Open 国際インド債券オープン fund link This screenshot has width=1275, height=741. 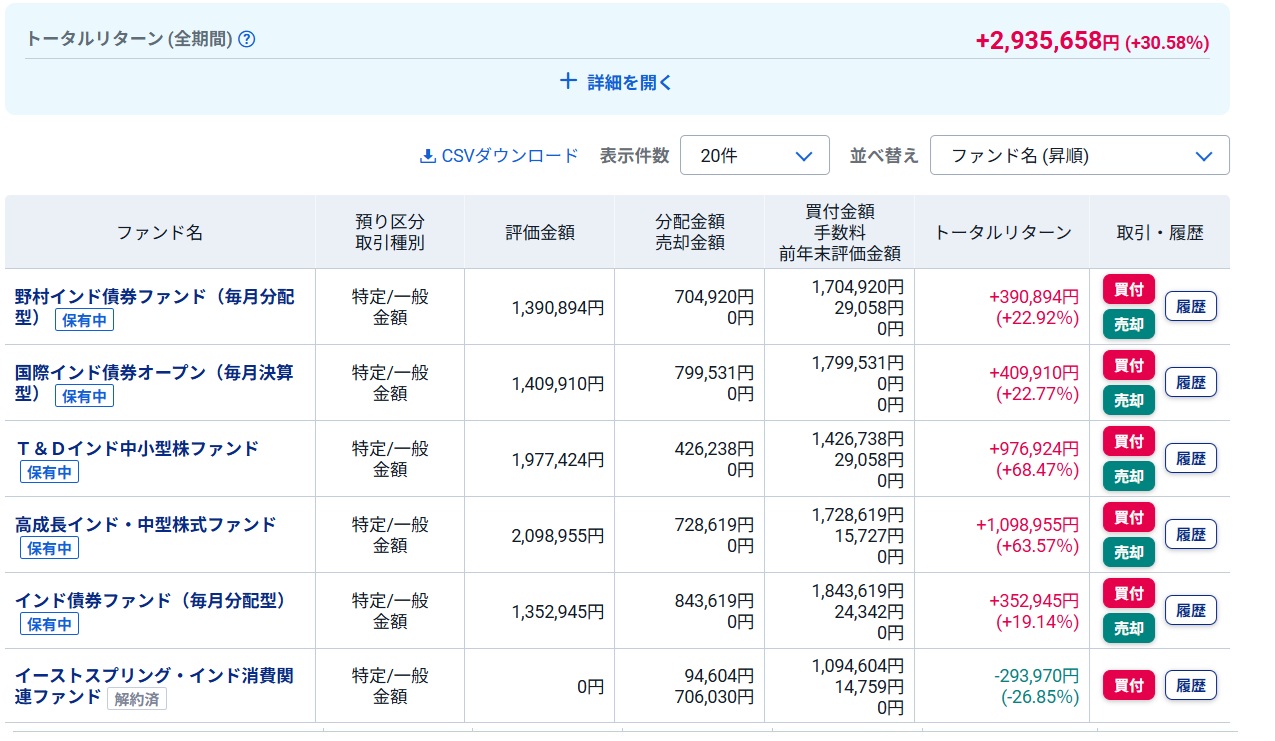click(x=155, y=373)
